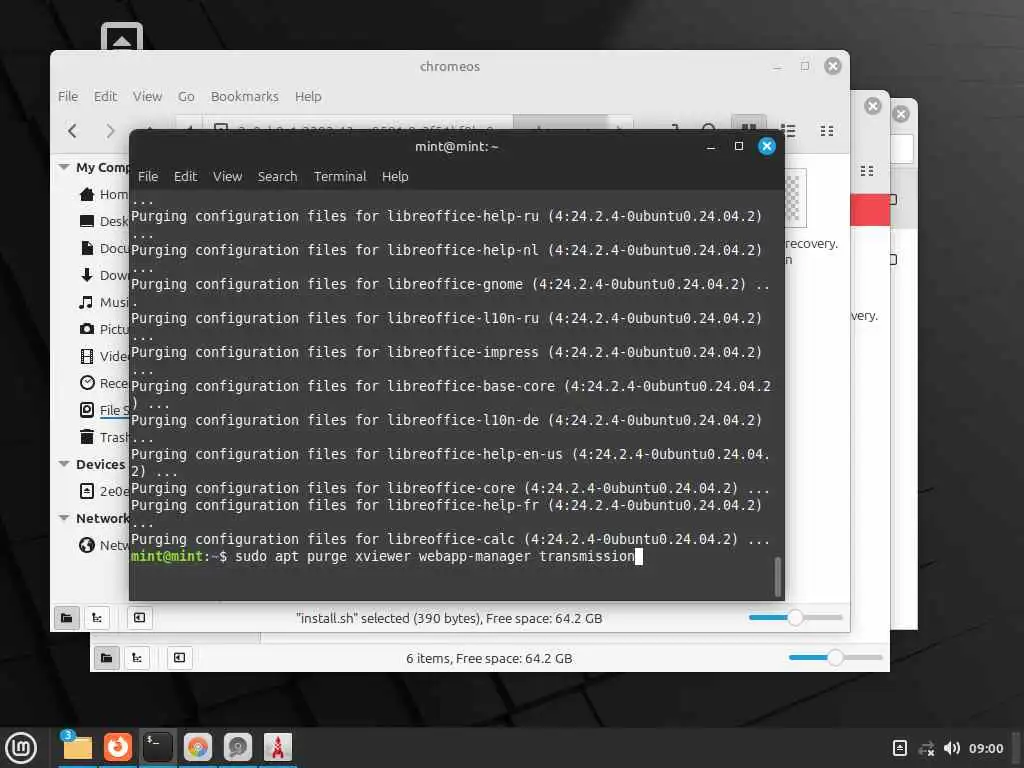This screenshot has height=768, width=1024.
Task: Switch rear window to compact view
Action: pyautogui.click(x=867, y=171)
